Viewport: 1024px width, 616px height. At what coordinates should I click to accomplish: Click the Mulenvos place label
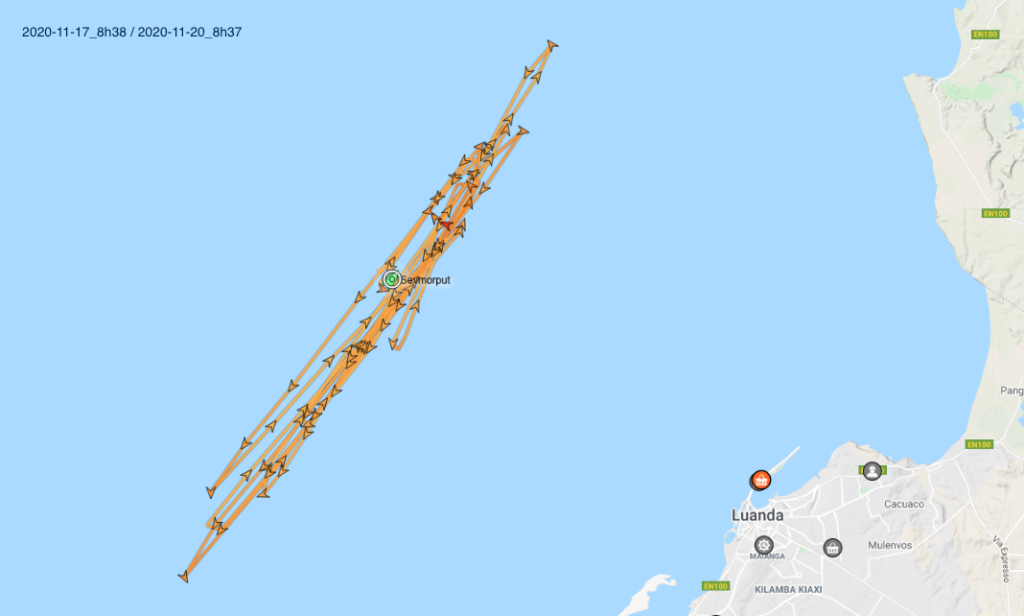pyautogui.click(x=889, y=545)
